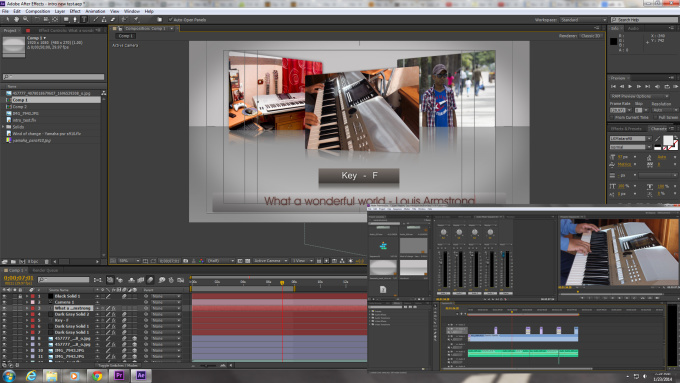Expand the Solids folder in Project panel

pos(3,127)
